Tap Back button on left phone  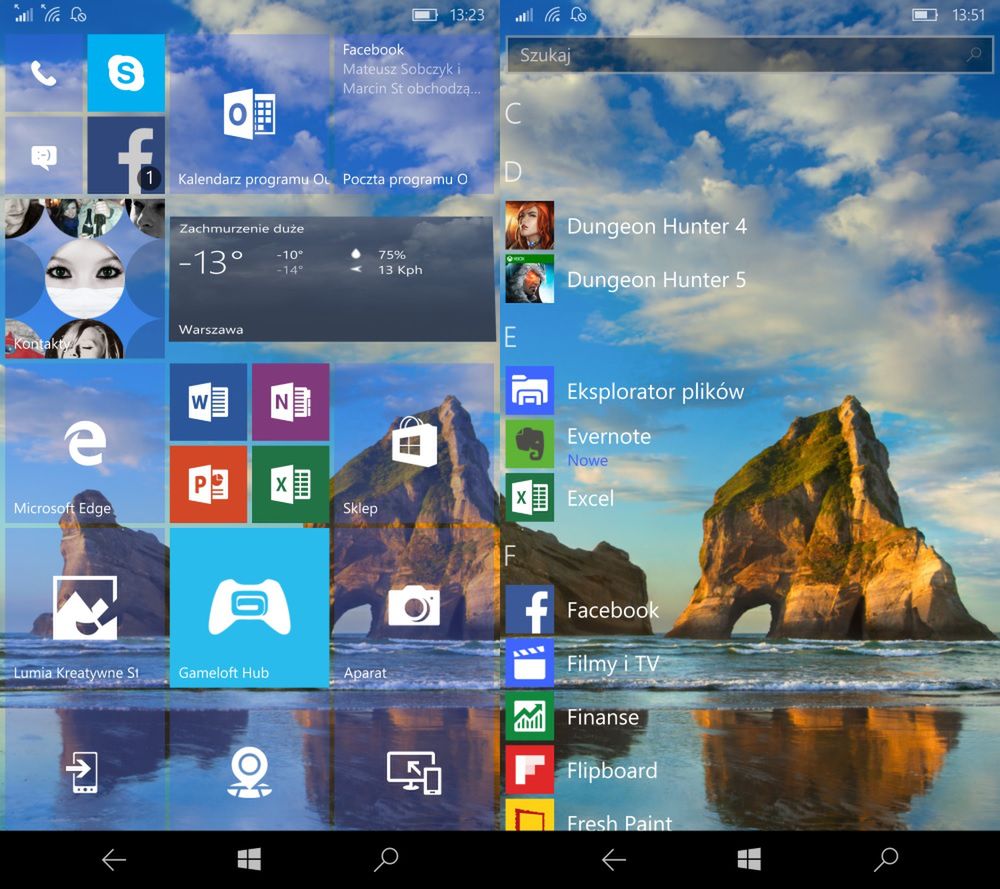coord(114,860)
